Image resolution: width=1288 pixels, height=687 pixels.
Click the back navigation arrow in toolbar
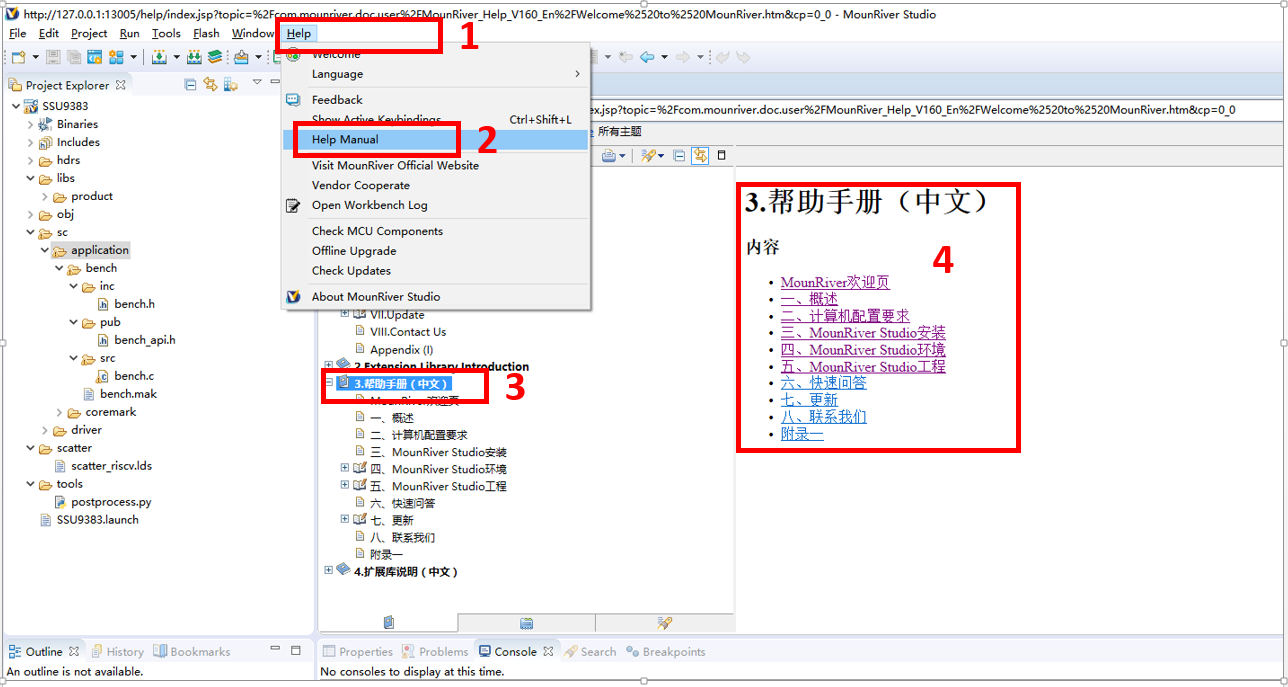[647, 57]
